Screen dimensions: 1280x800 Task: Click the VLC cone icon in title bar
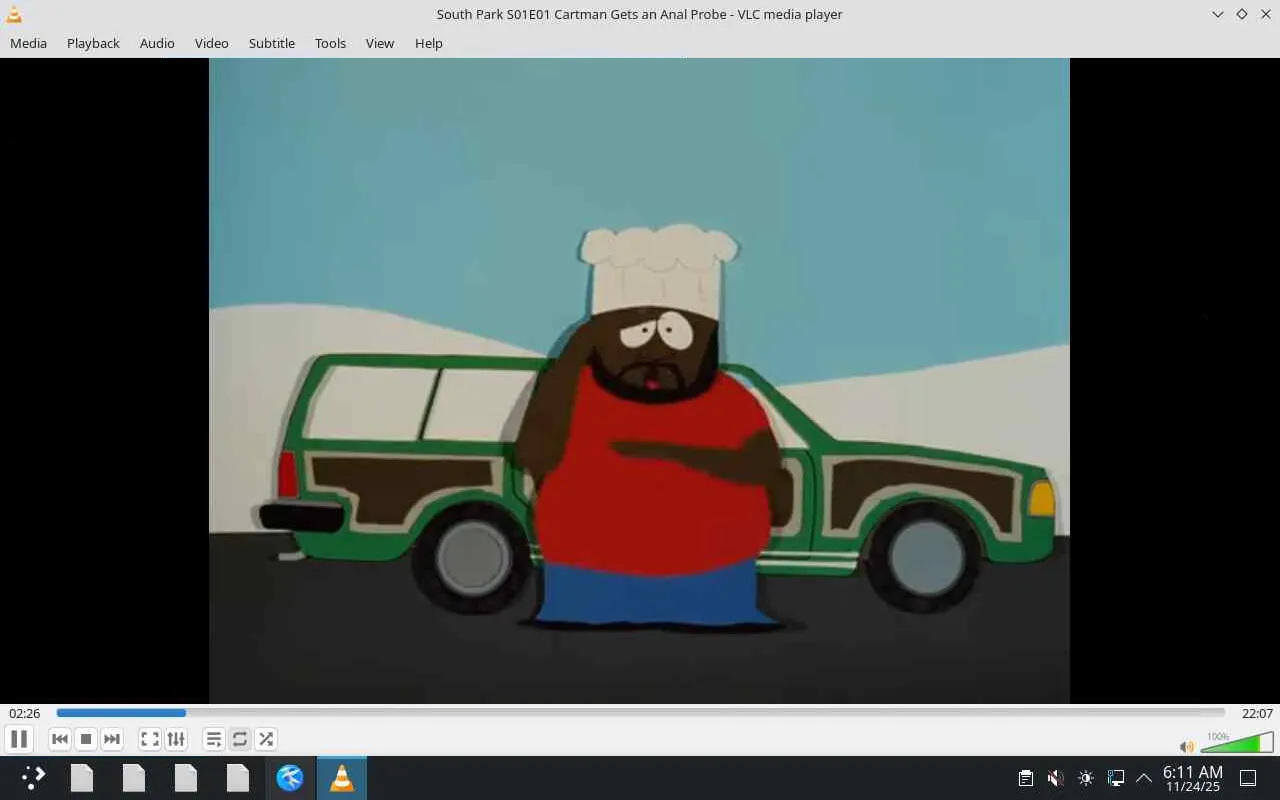14,14
